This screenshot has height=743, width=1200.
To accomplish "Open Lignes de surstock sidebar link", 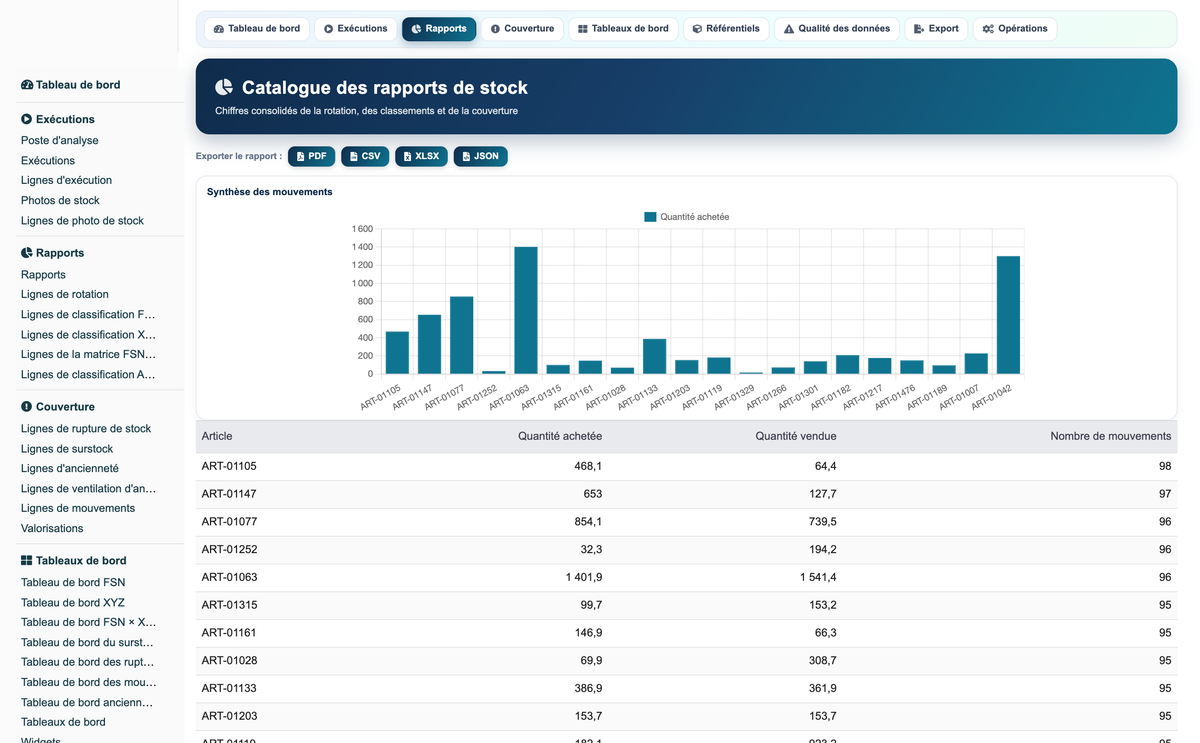I will coord(67,449).
